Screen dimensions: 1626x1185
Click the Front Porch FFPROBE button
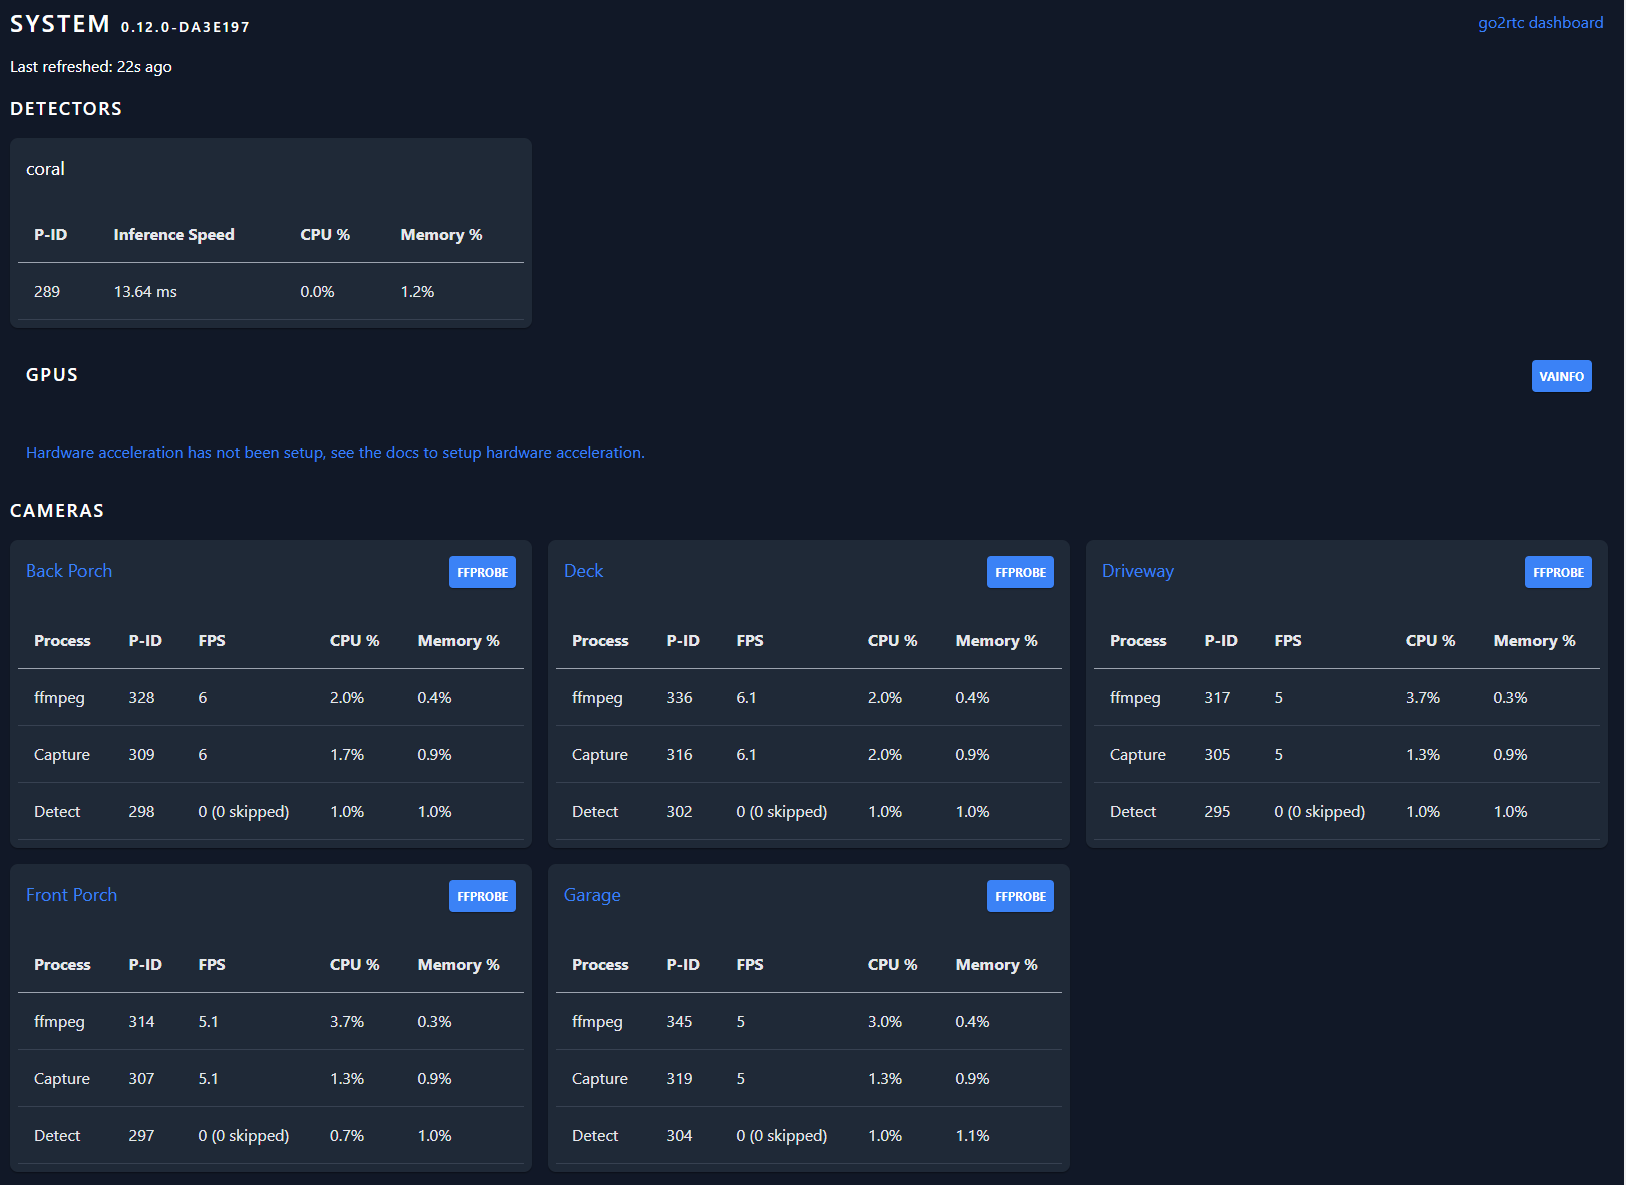[482, 896]
